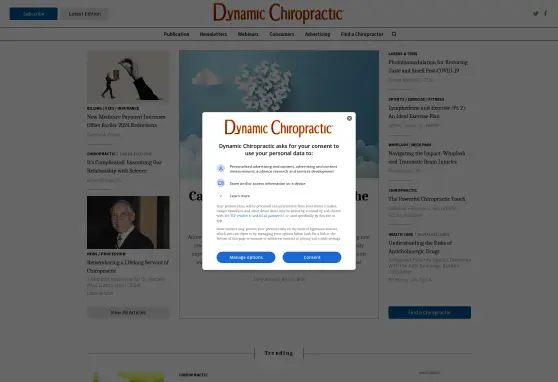
Task: Click the Subscribe button
Action: pos(33,14)
